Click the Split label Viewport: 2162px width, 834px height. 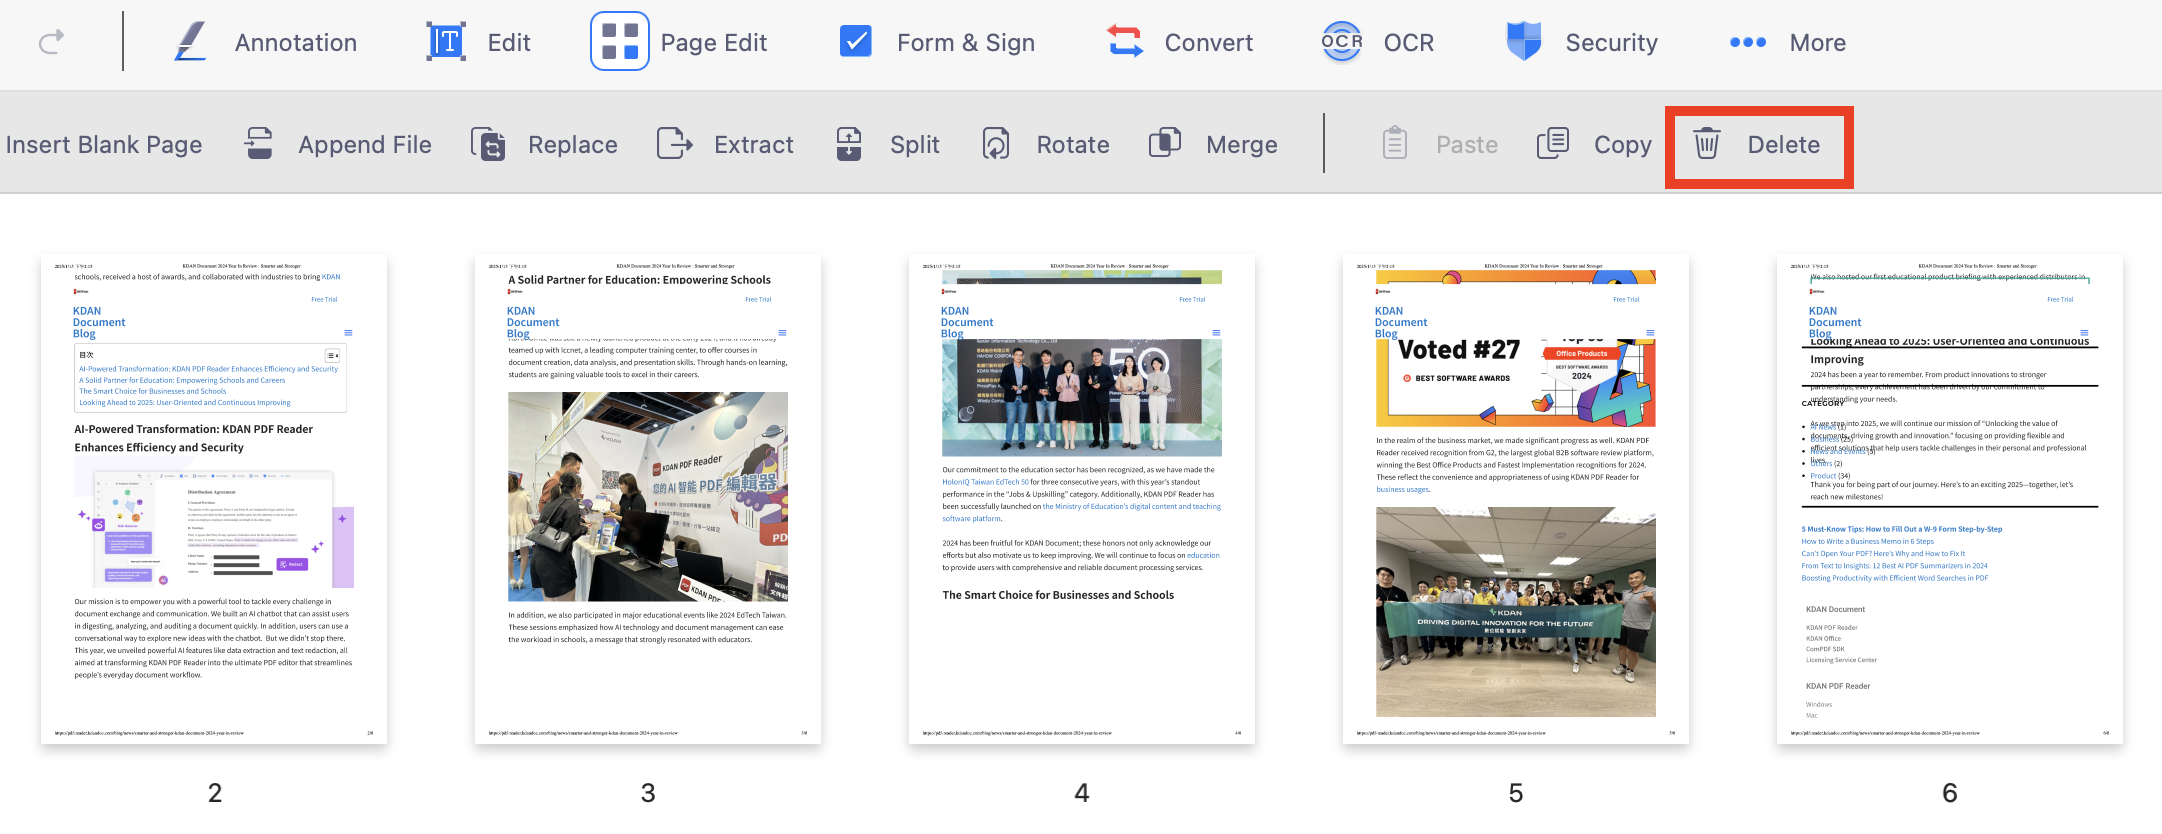click(915, 145)
